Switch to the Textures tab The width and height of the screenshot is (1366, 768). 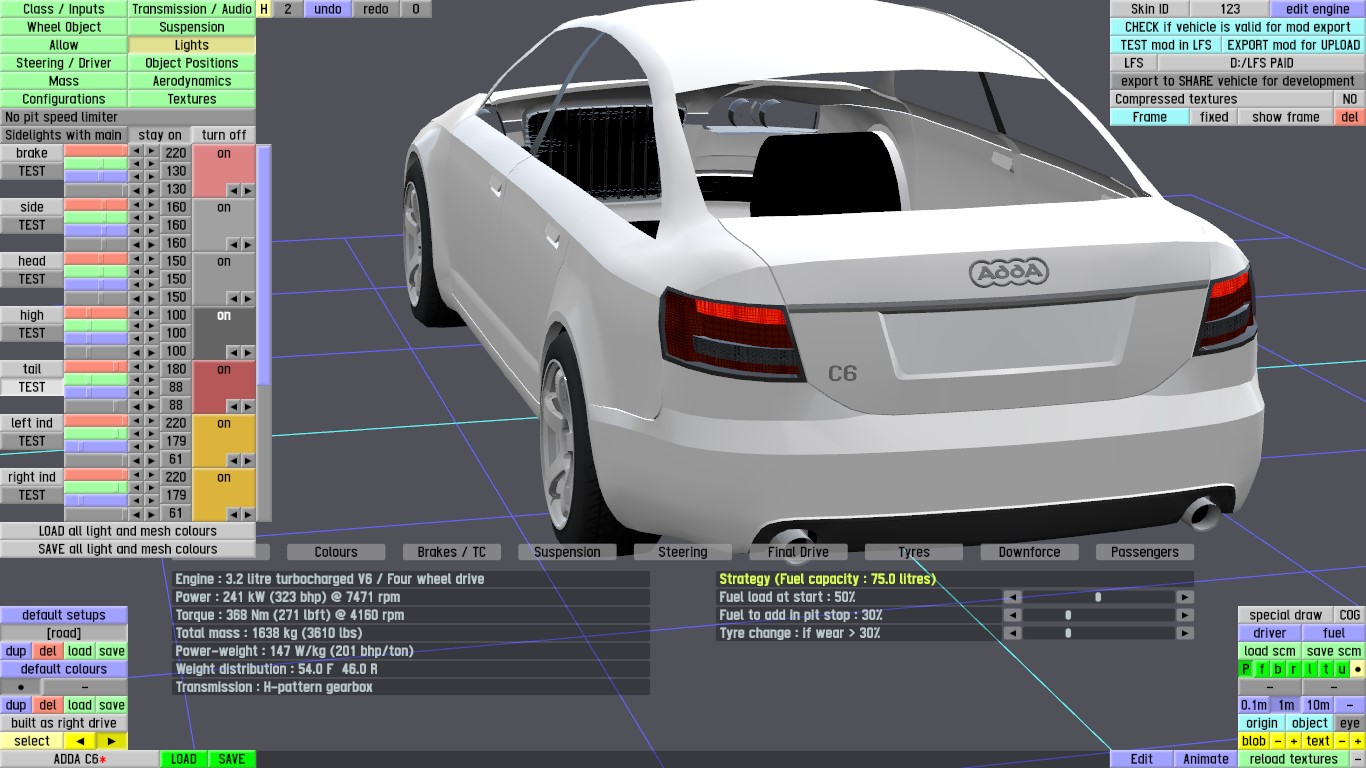pos(192,99)
